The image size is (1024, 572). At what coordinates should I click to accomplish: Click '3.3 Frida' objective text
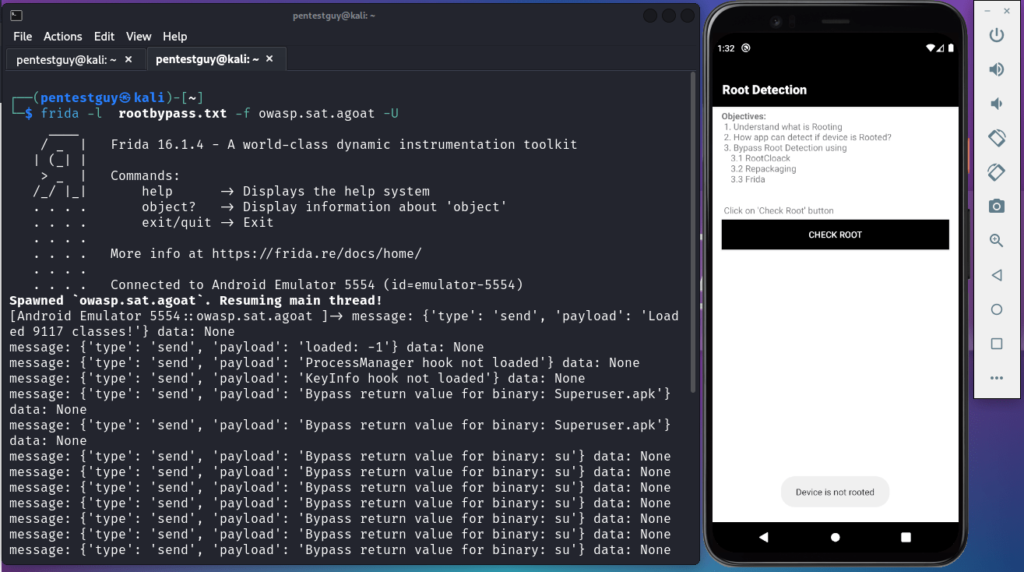[748, 179]
